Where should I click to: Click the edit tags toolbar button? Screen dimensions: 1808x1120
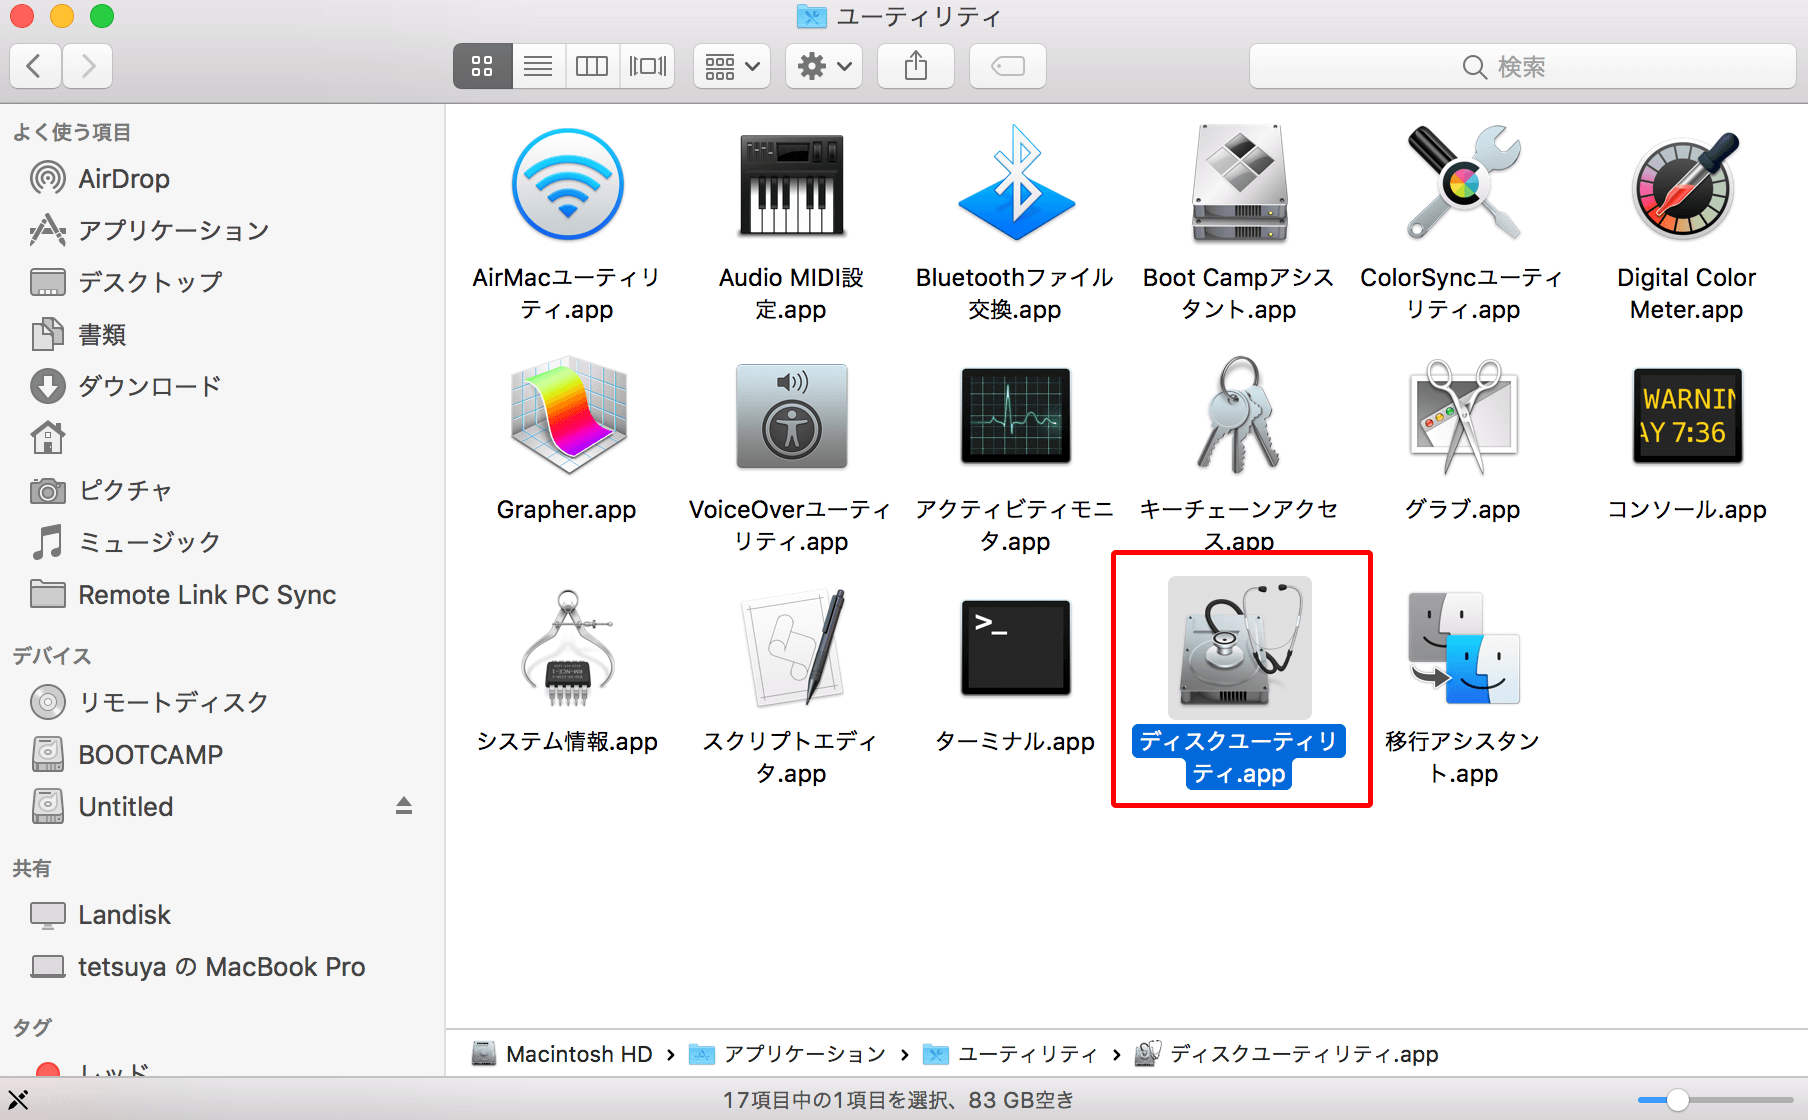coord(1008,66)
